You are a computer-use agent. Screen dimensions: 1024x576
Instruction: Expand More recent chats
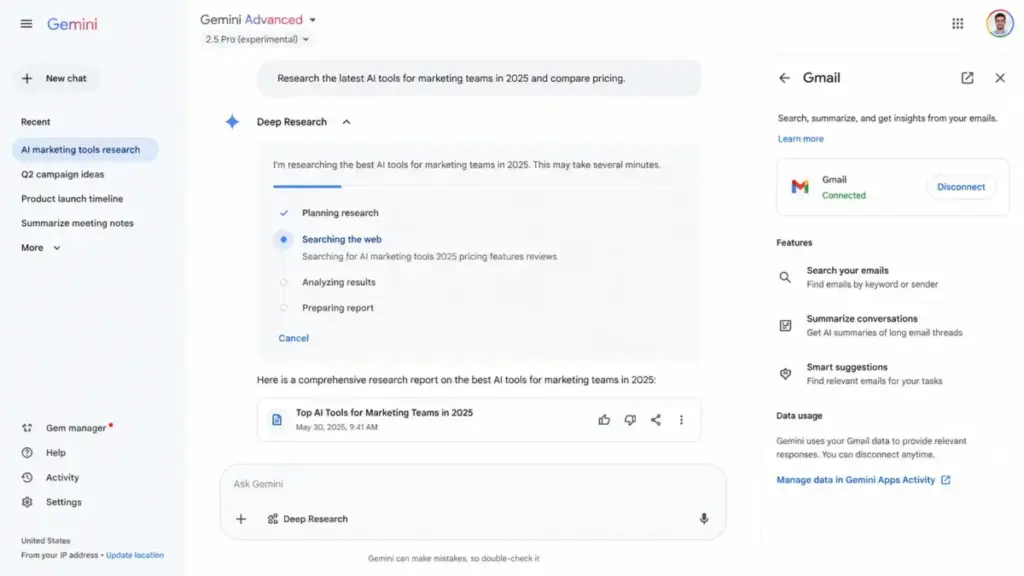[40, 248]
